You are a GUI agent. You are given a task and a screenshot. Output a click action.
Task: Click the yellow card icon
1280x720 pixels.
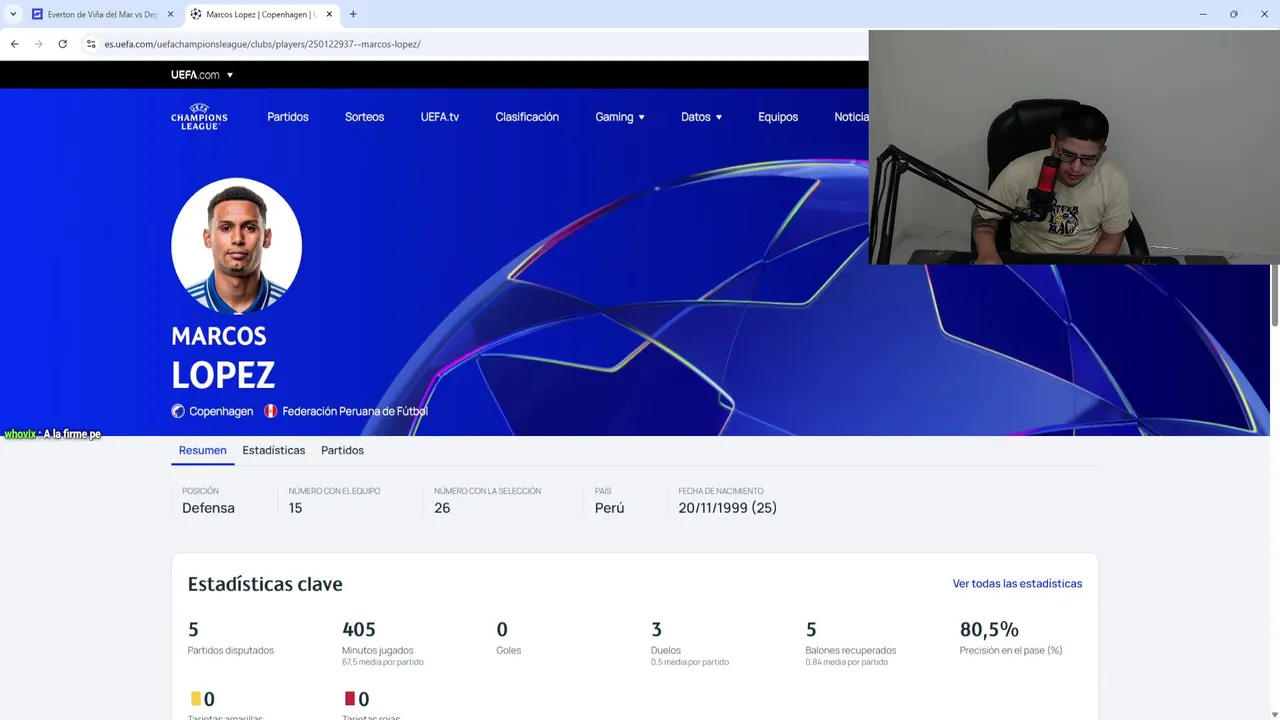pos(196,699)
